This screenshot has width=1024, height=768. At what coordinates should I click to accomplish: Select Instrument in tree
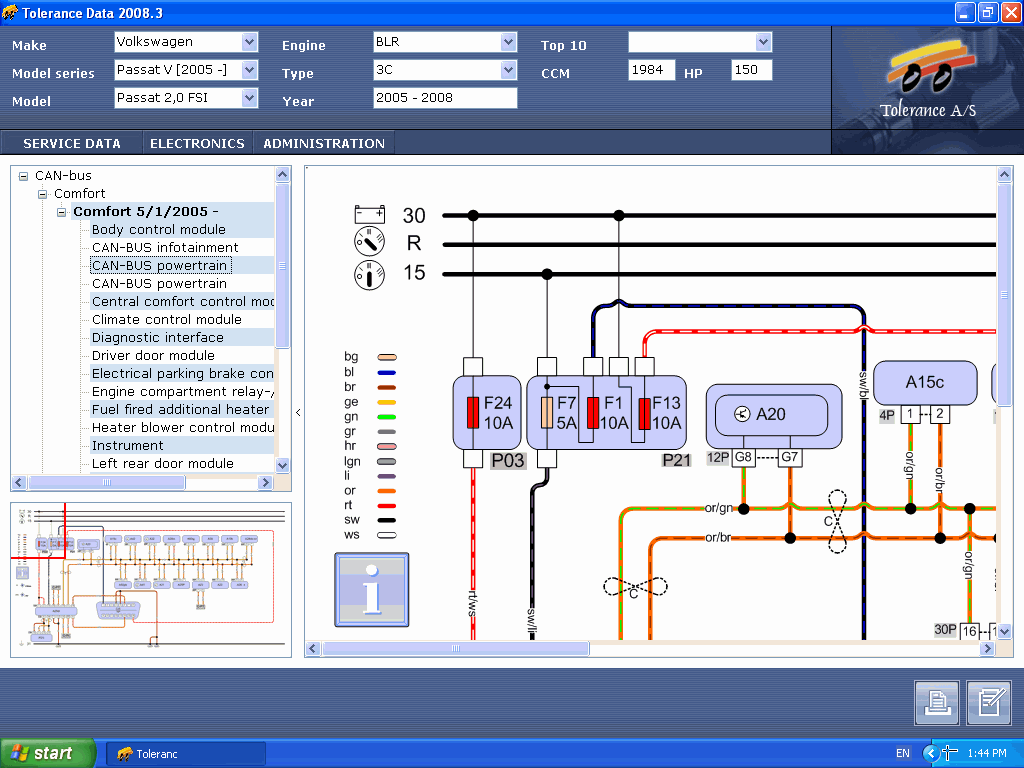click(127, 445)
